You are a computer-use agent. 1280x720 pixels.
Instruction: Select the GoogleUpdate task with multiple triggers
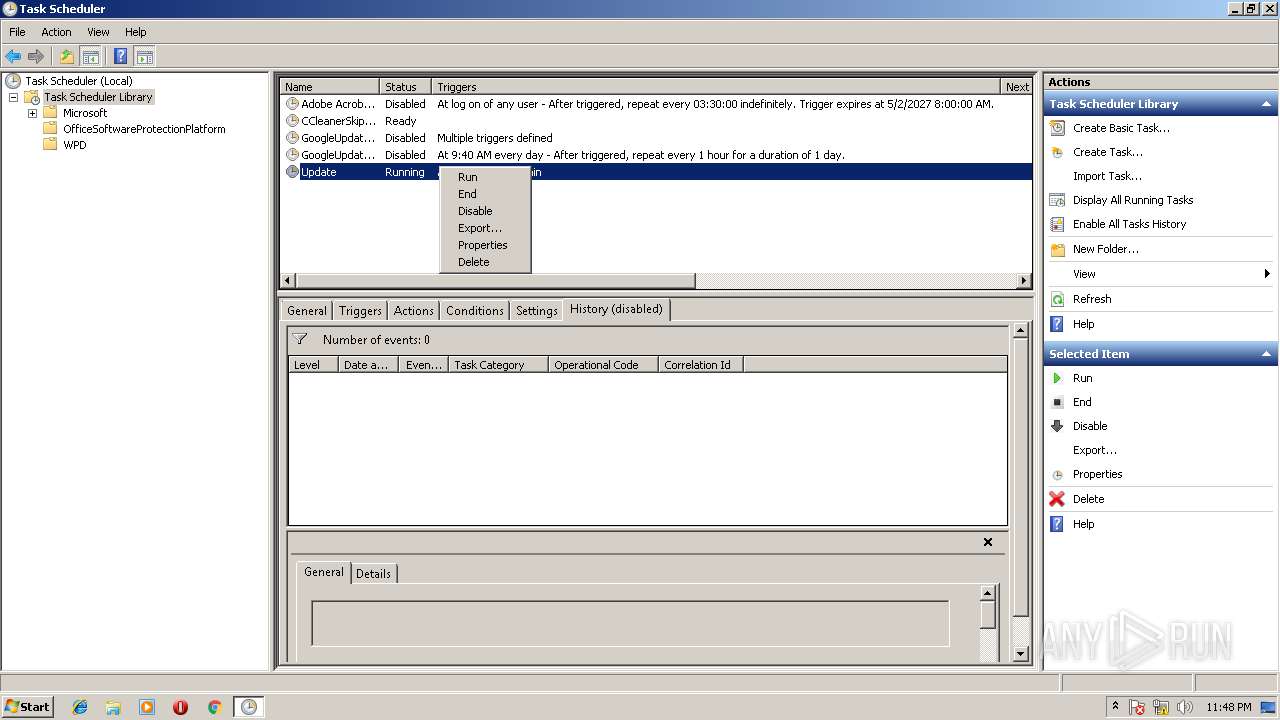(656, 138)
